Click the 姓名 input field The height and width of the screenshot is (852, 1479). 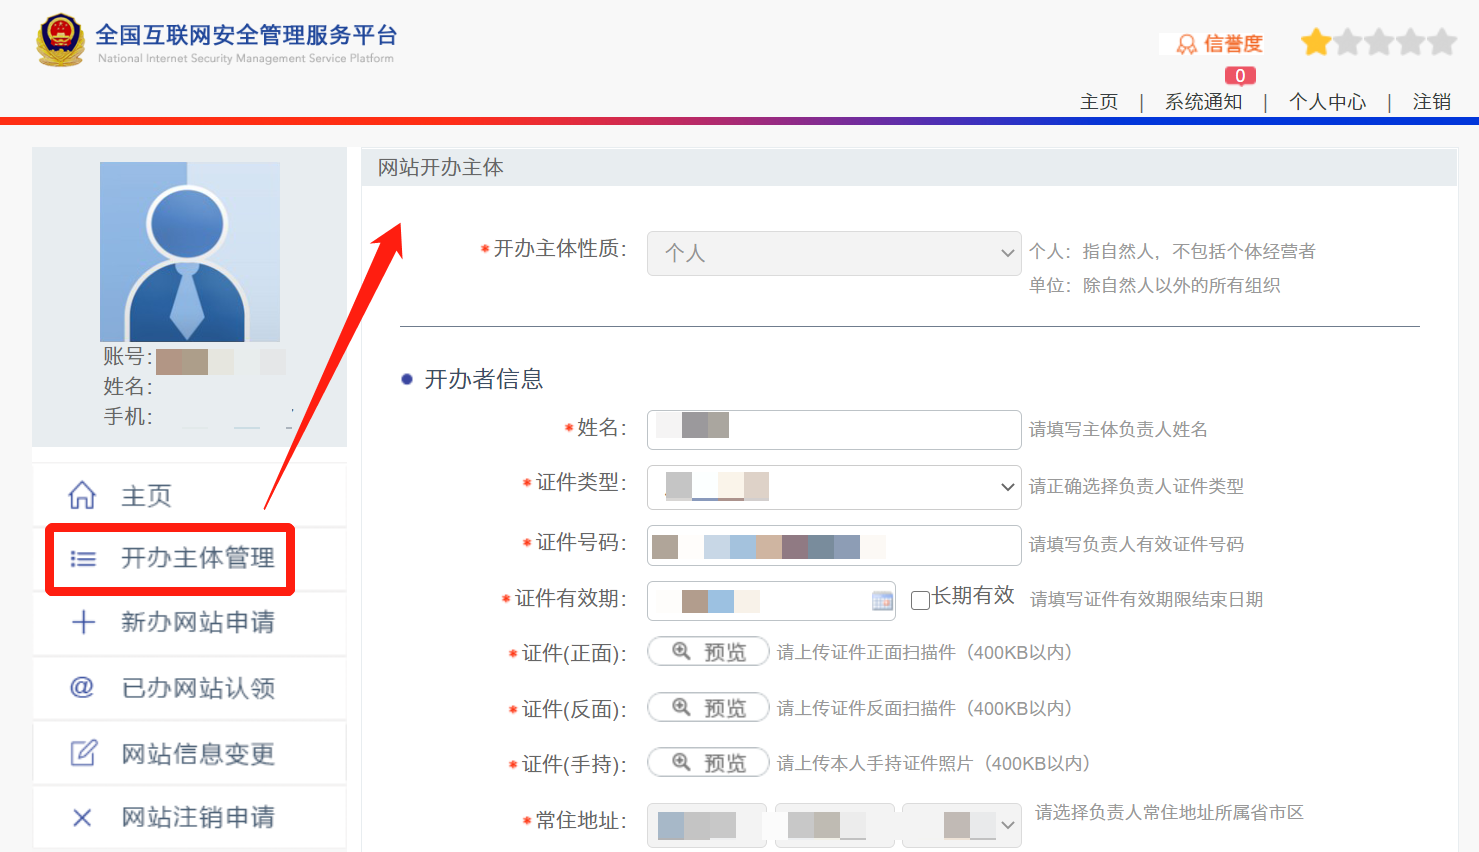click(833, 429)
